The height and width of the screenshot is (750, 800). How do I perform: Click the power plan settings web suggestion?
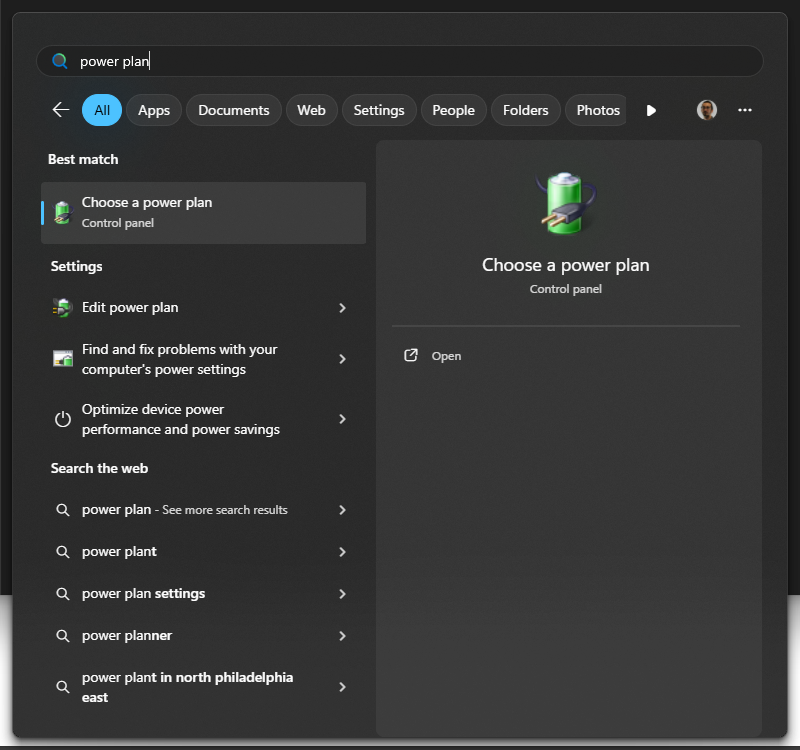tap(143, 594)
